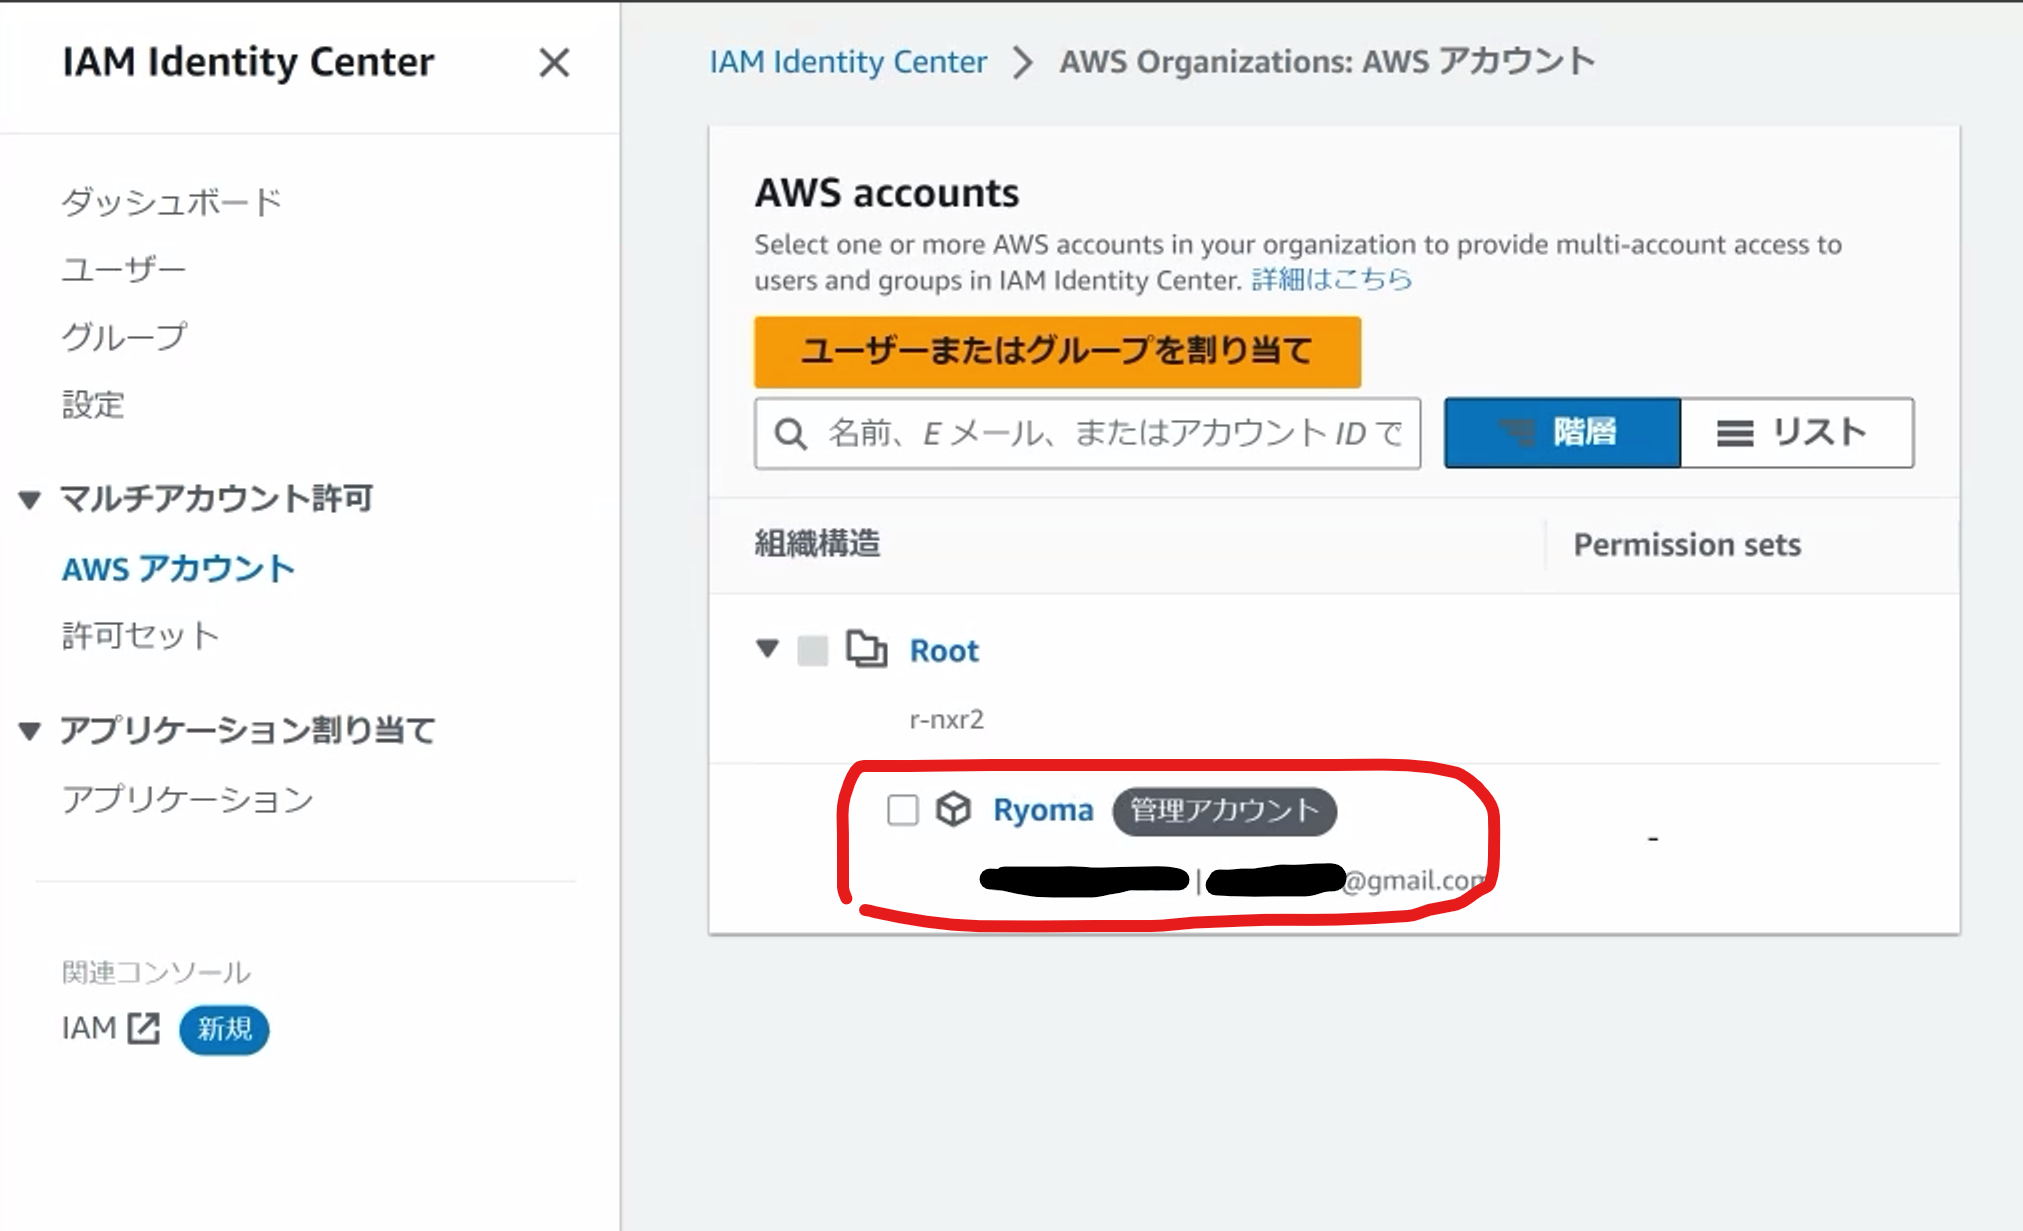Click the list view hamburger icon
Image resolution: width=2023 pixels, height=1231 pixels.
coord(1735,433)
